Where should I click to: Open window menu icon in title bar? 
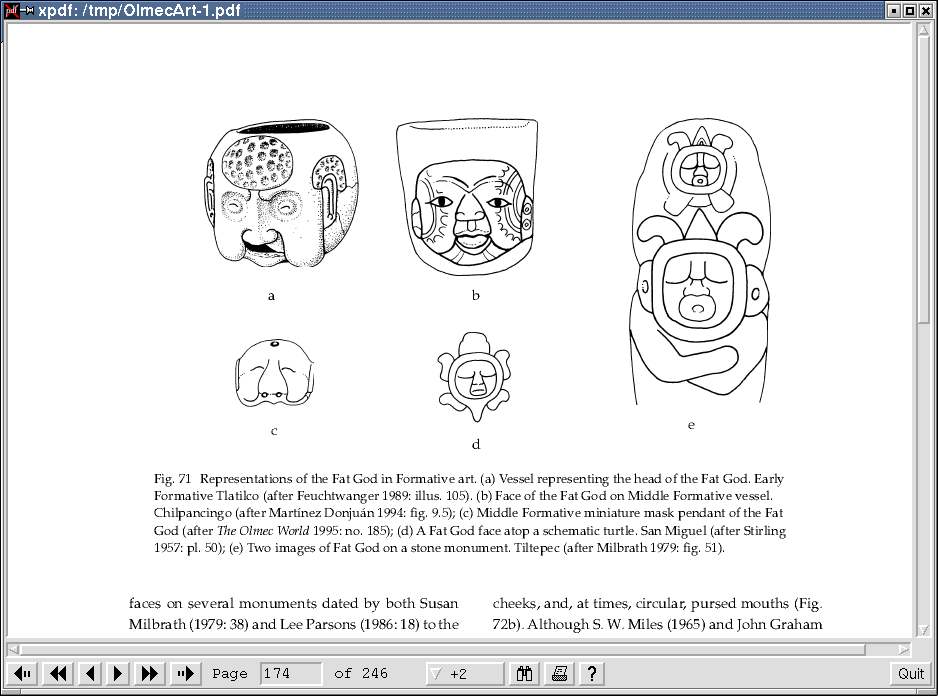click(x=11, y=10)
